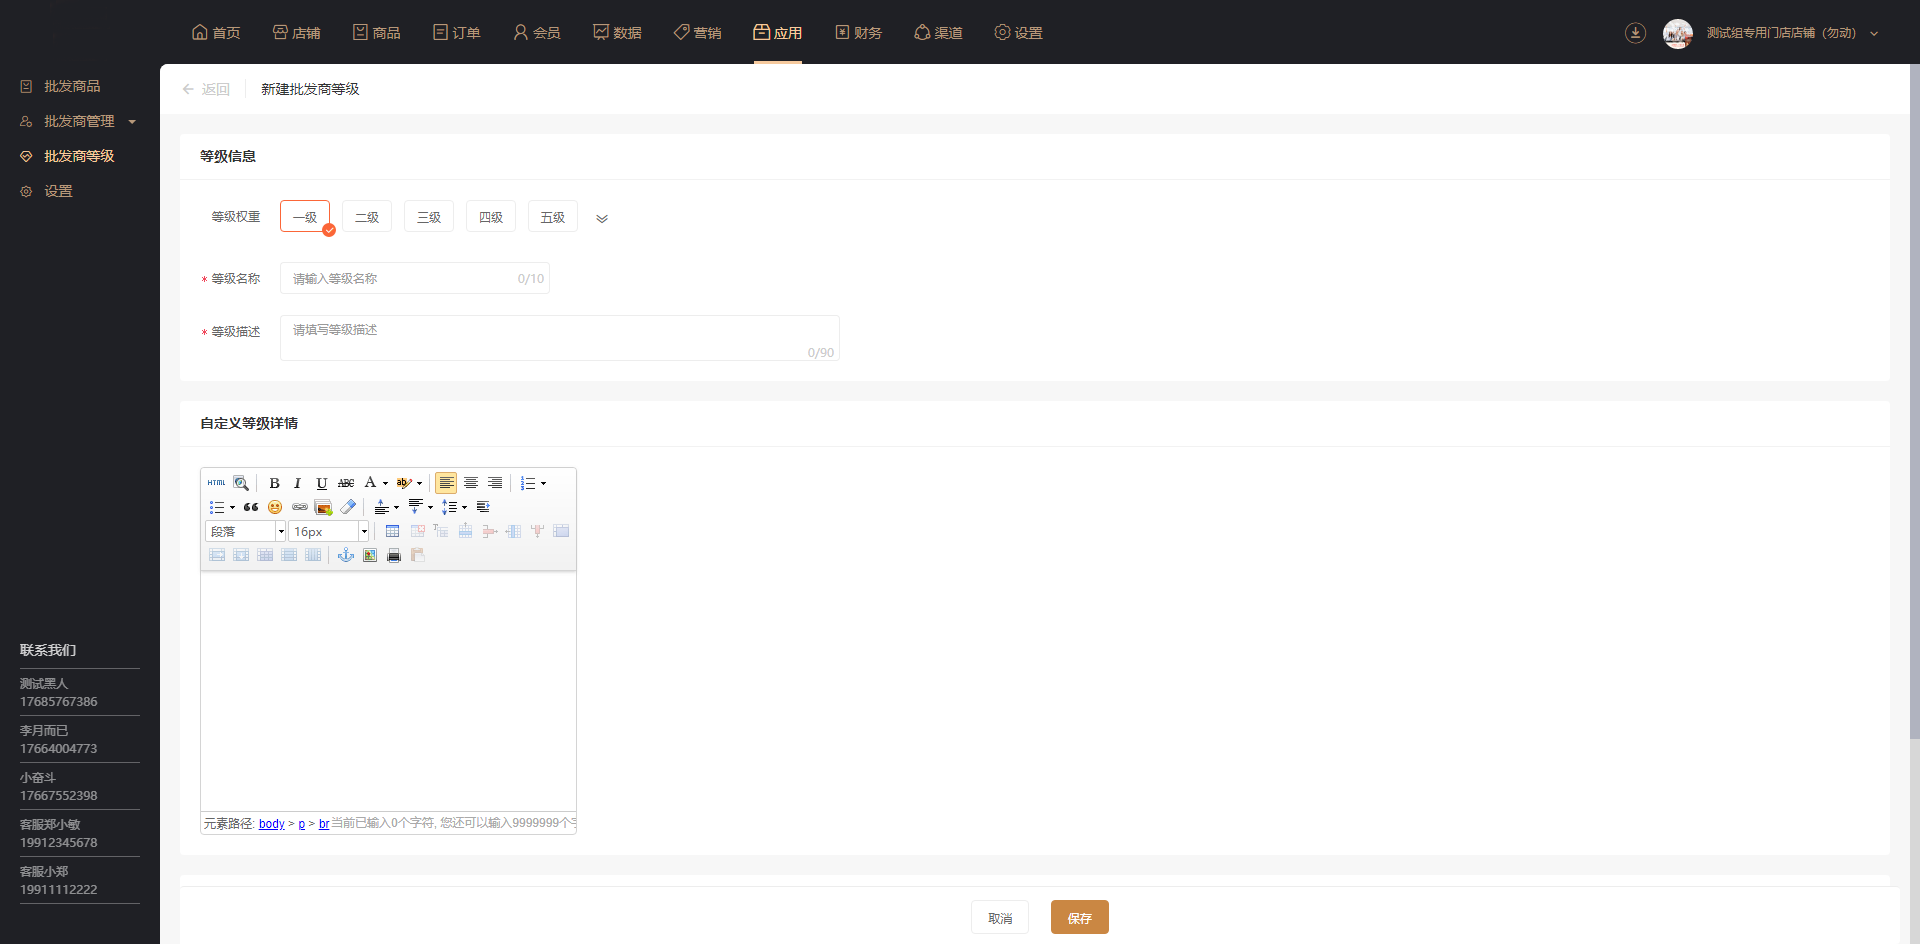This screenshot has width=1920, height=944.
Task: Click the insert image icon in editor
Action: click(370, 555)
